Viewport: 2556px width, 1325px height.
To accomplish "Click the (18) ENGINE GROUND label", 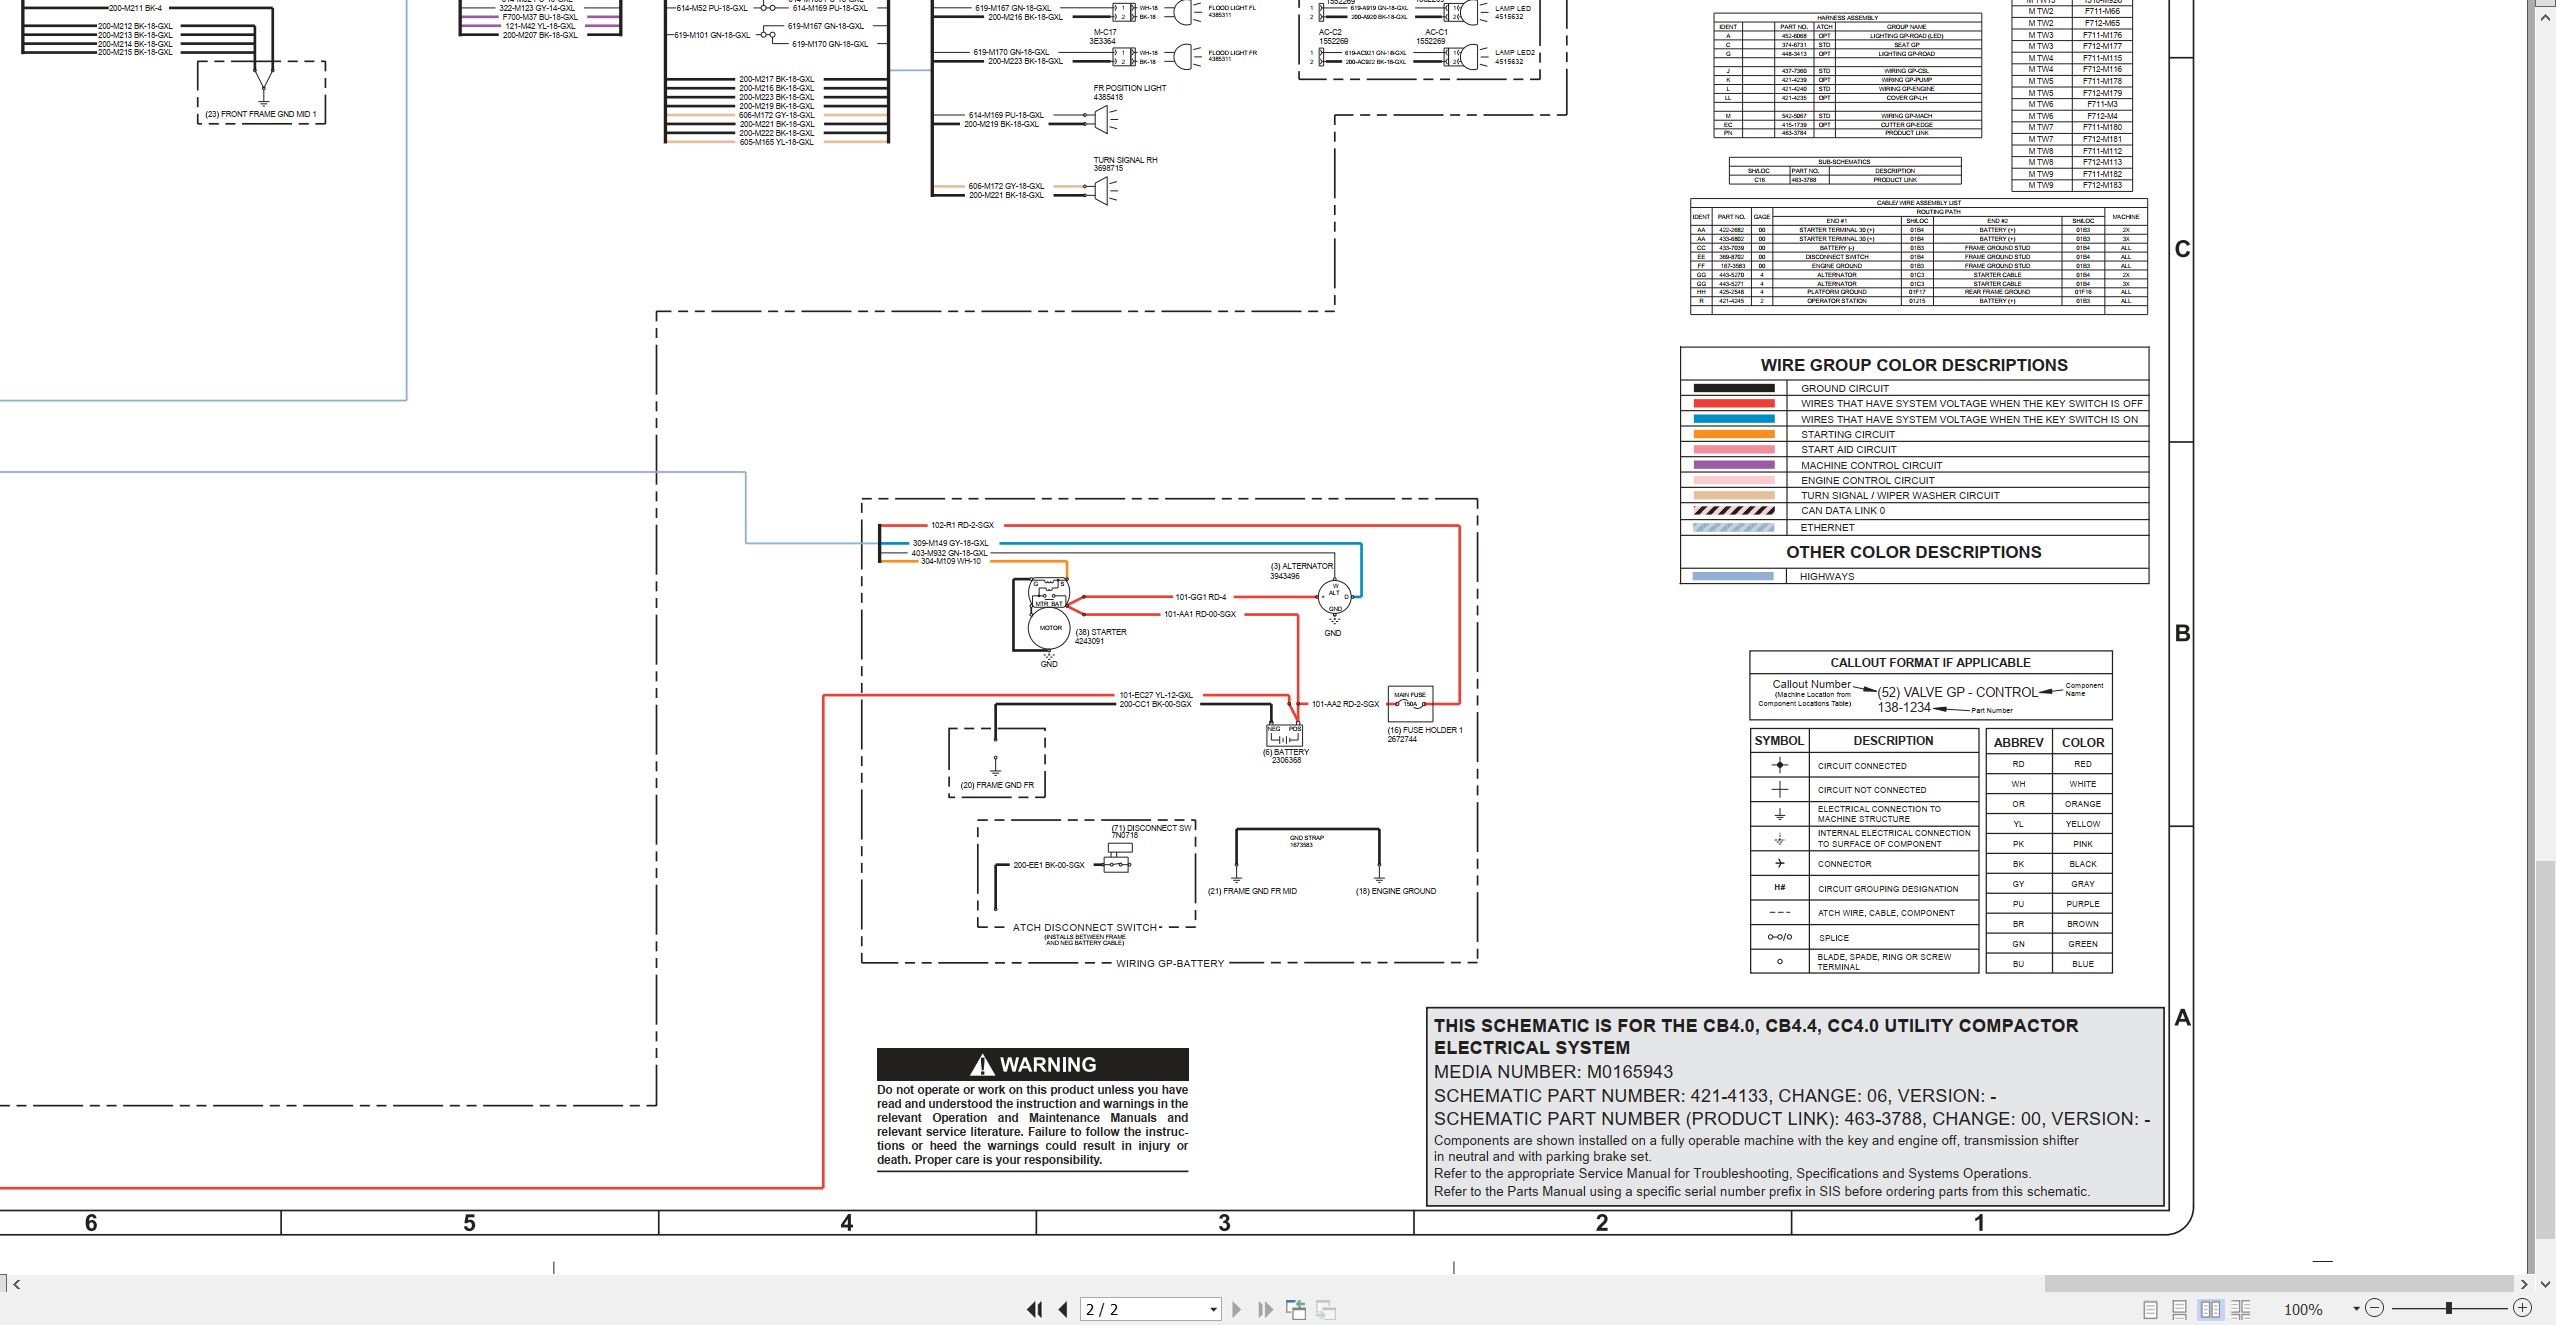I will click(x=1395, y=891).
